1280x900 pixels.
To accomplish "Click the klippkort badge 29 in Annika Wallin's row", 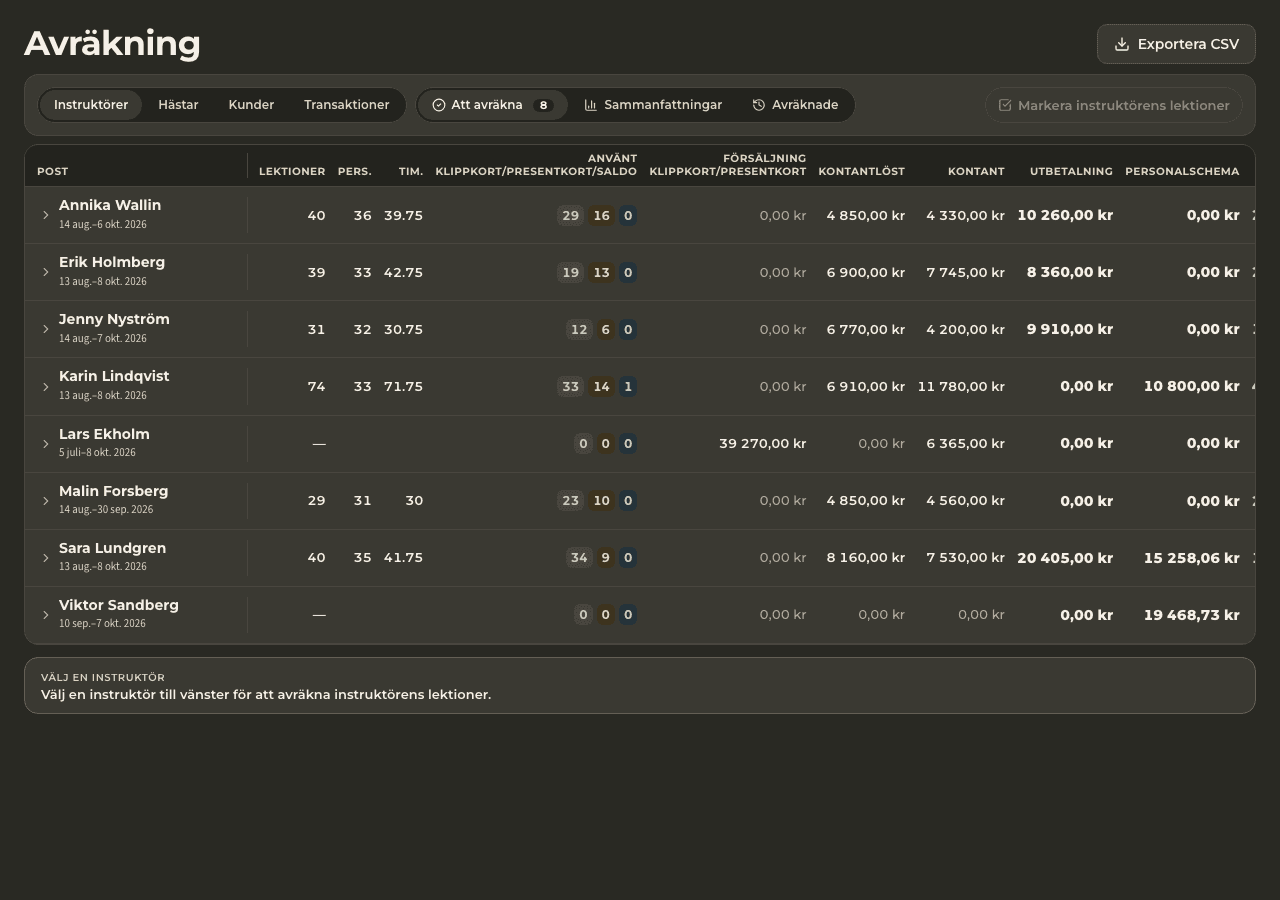I will pyautogui.click(x=570, y=215).
